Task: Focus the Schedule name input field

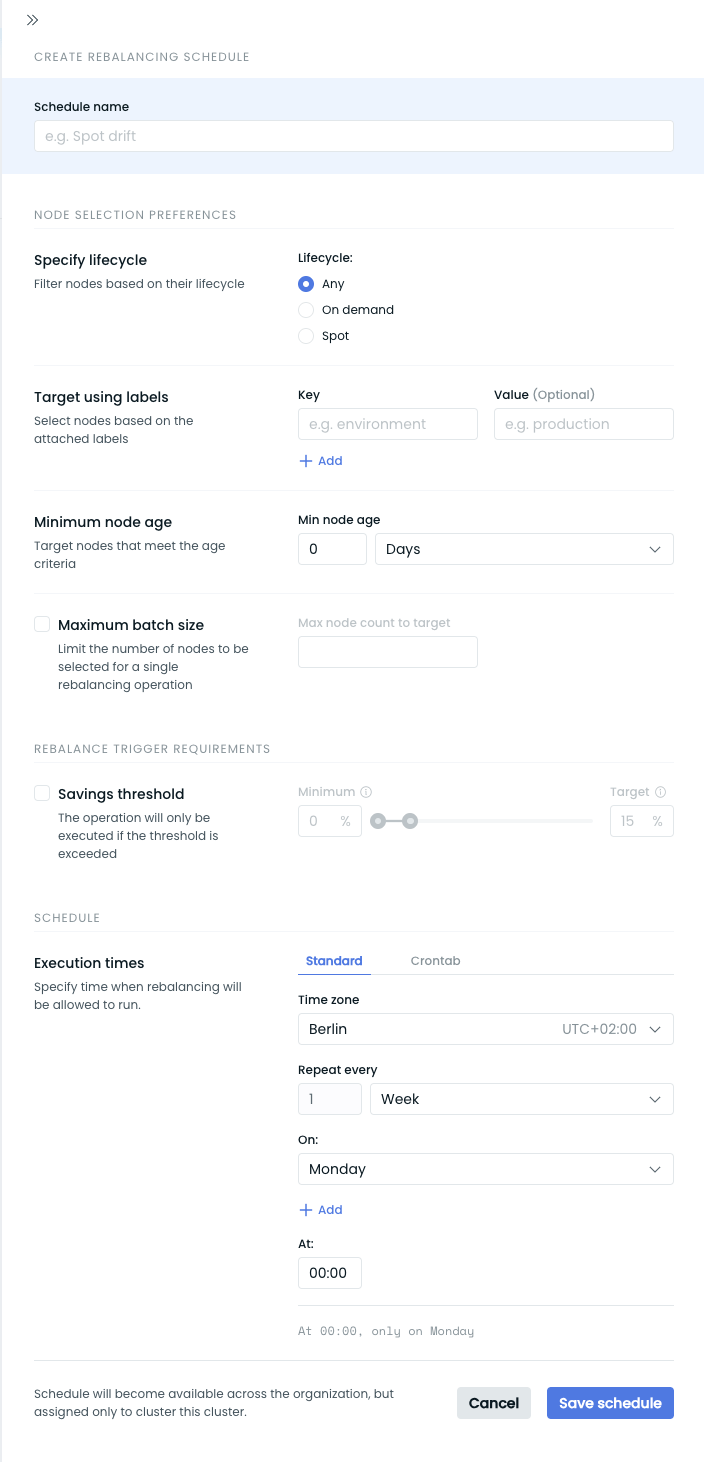Action: (x=354, y=136)
